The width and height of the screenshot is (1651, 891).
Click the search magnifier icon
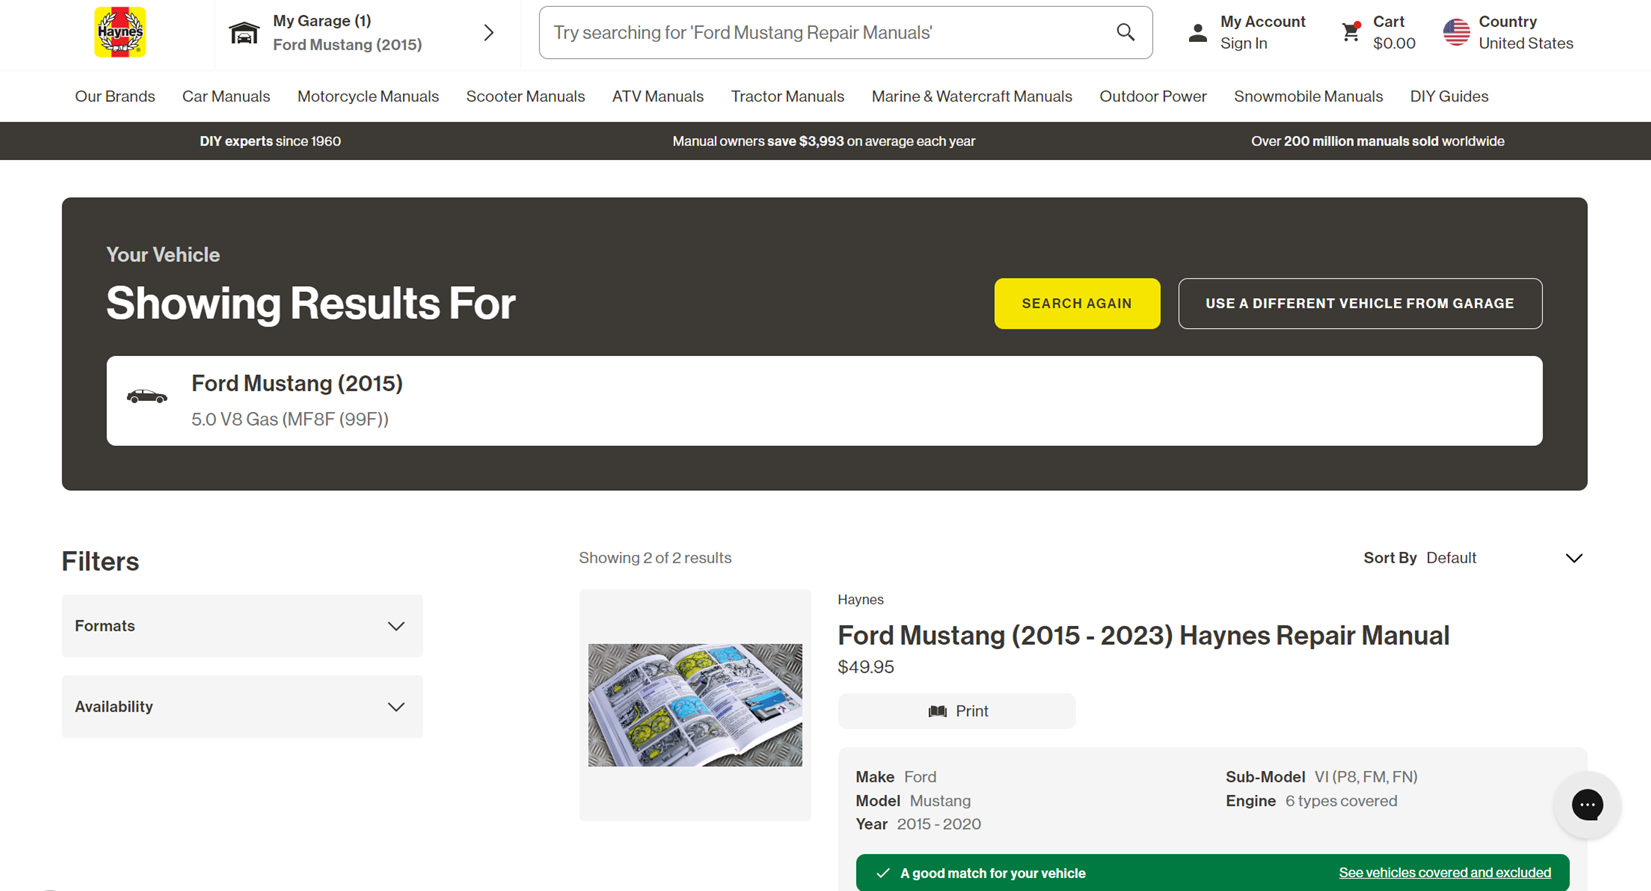point(1125,32)
